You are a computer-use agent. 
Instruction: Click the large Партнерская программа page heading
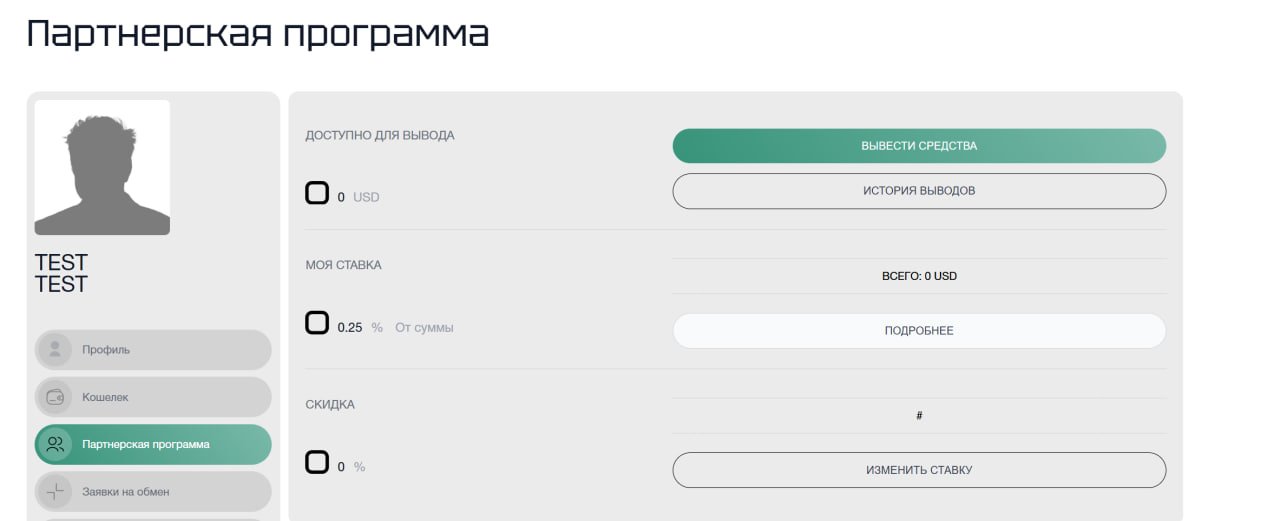(258, 35)
